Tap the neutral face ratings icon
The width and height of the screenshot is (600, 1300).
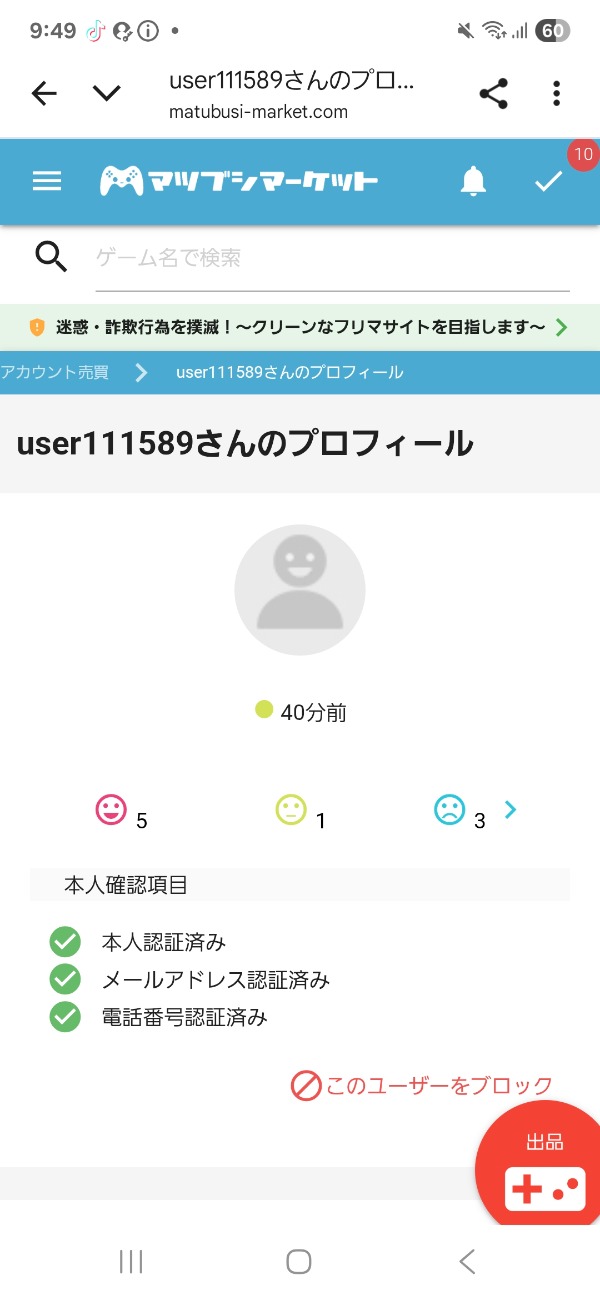290,810
